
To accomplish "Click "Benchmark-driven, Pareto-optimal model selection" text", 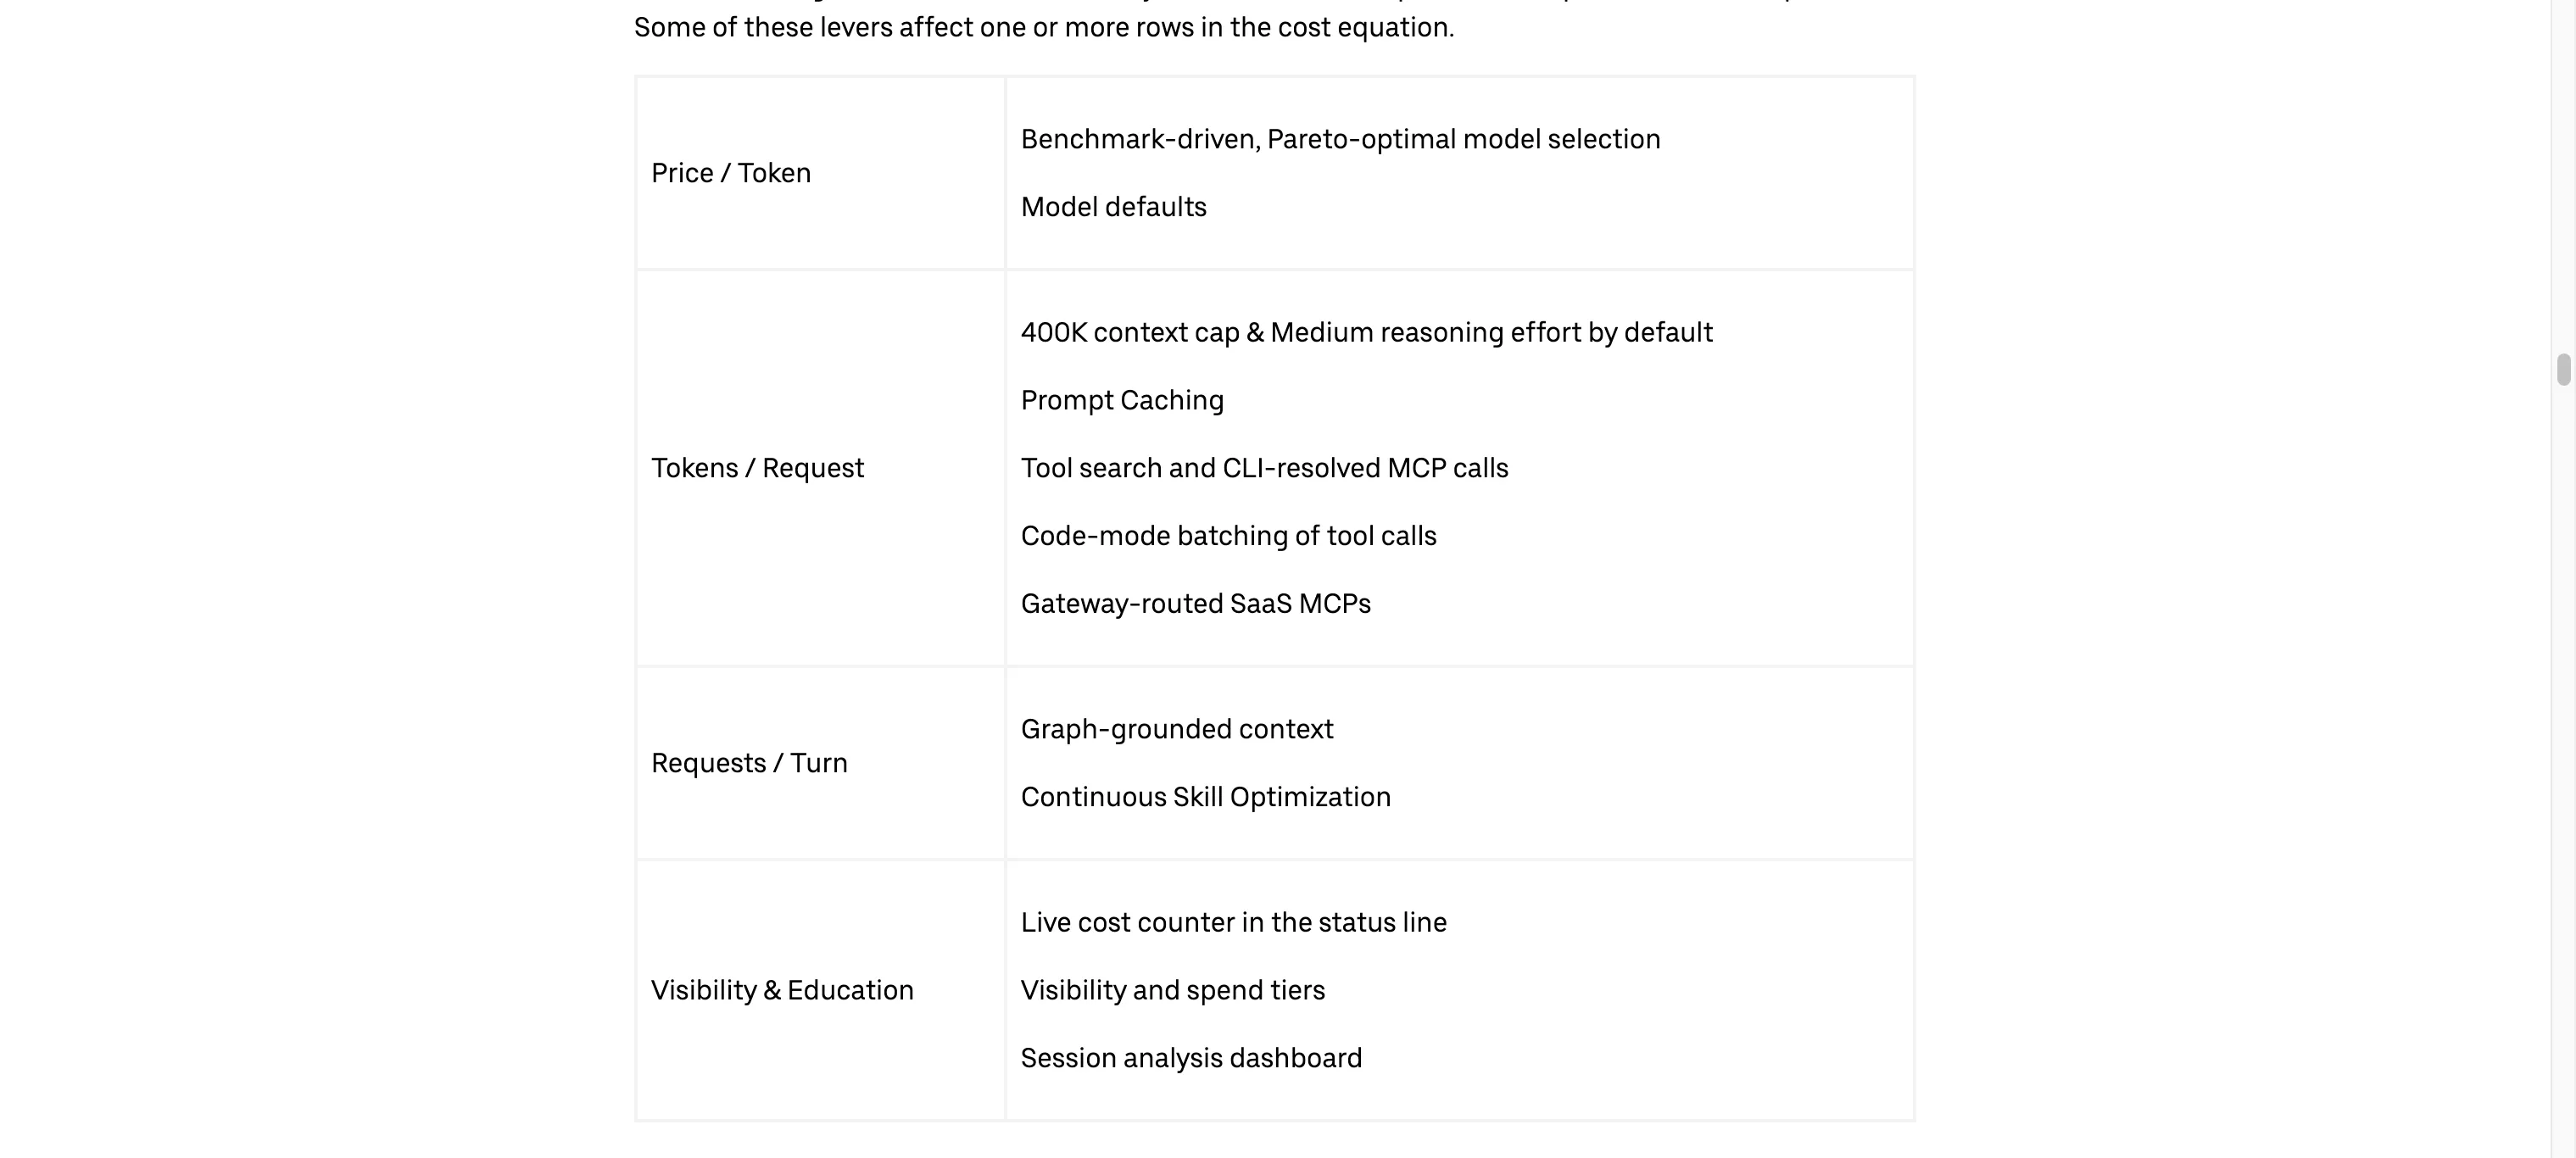I will (1340, 139).
